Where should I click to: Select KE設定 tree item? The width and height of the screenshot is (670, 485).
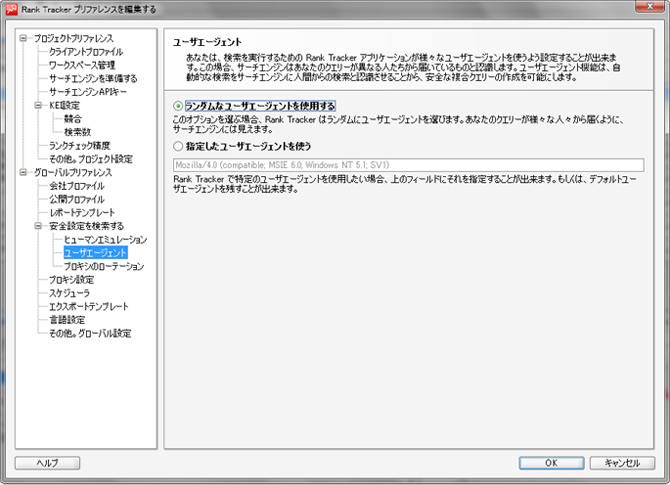[x=64, y=106]
